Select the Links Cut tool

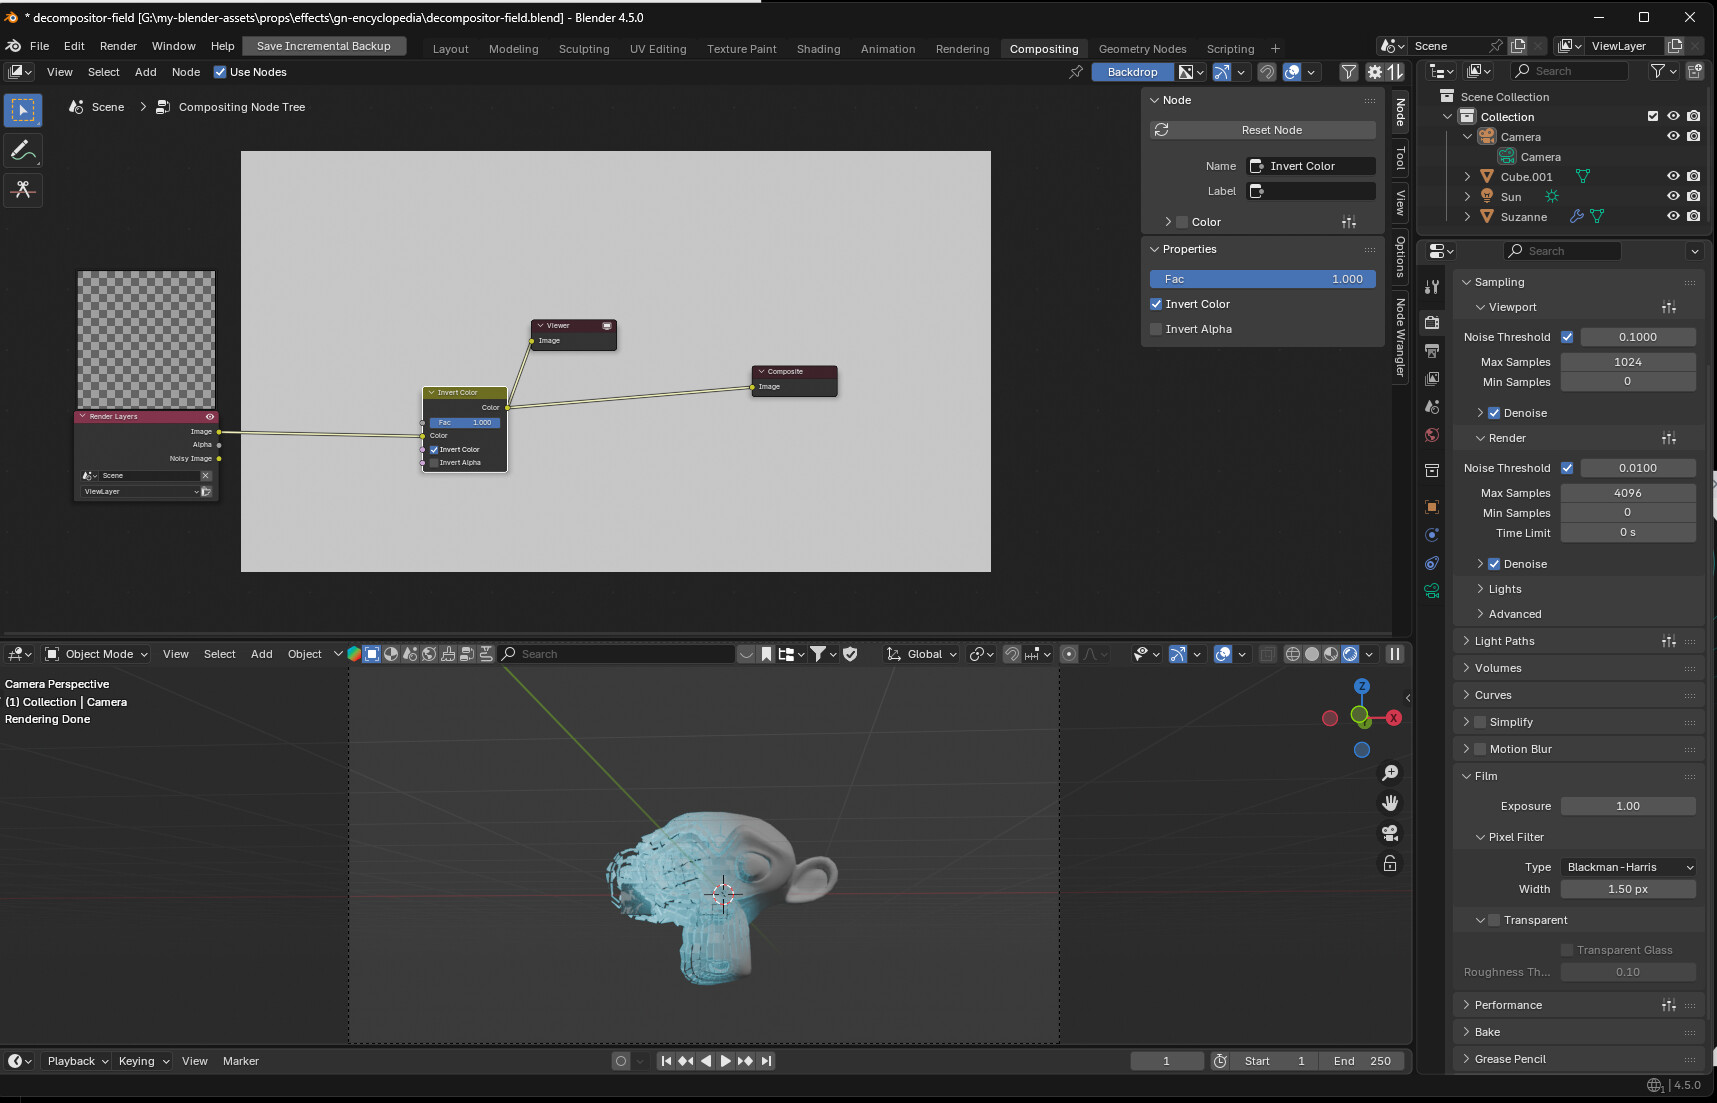click(x=23, y=190)
